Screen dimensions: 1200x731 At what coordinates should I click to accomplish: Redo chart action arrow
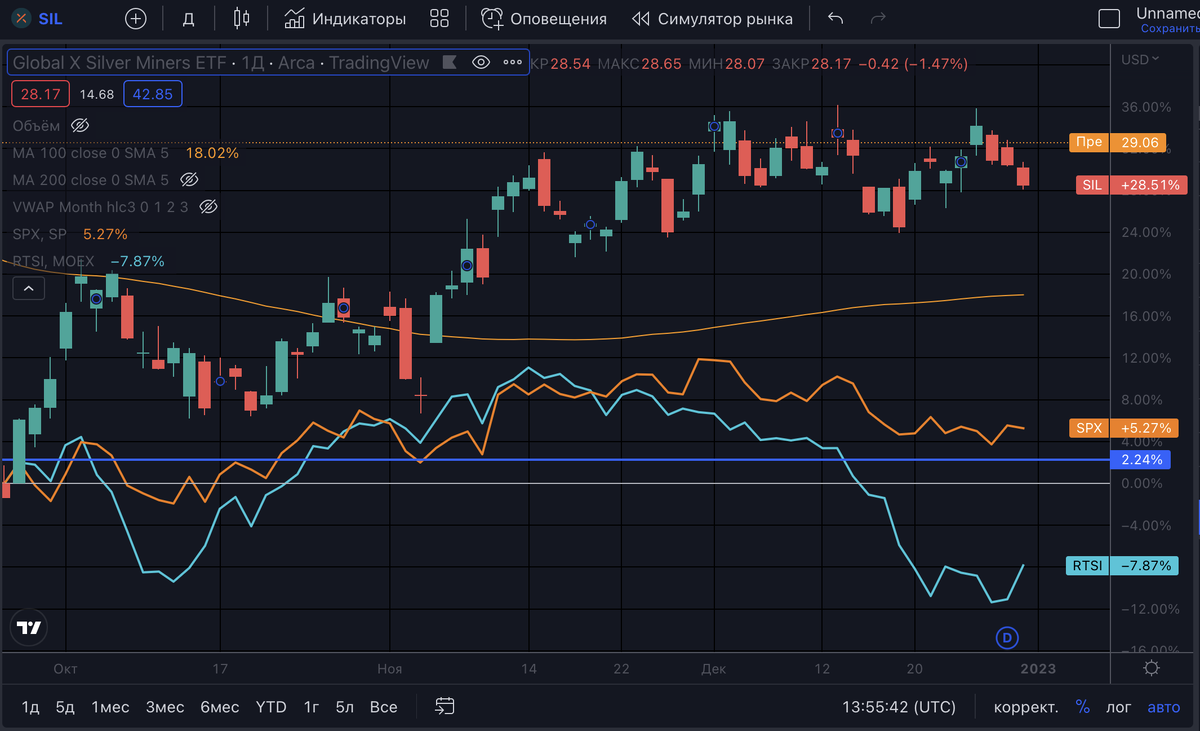[x=879, y=18]
